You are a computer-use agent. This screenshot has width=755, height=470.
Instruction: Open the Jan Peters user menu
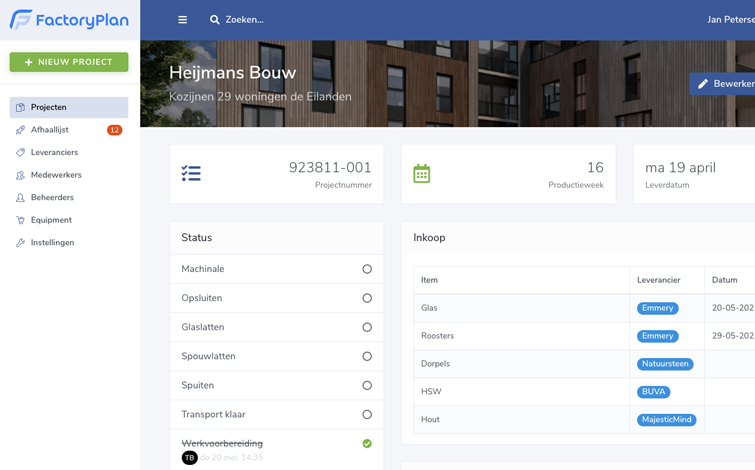(730, 20)
